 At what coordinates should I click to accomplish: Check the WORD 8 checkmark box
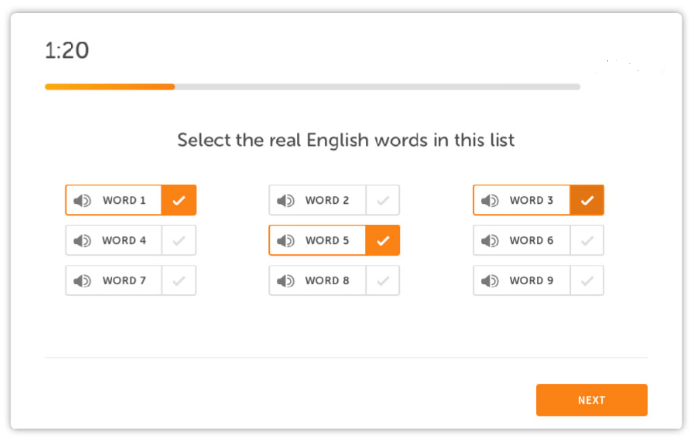click(383, 280)
